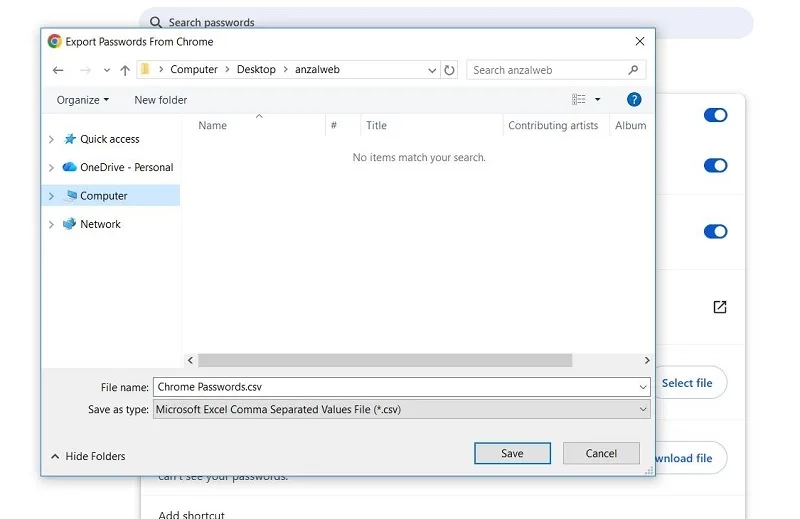Click the search magnifier in Search anzalweb
The width and height of the screenshot is (800, 519).
click(633, 70)
